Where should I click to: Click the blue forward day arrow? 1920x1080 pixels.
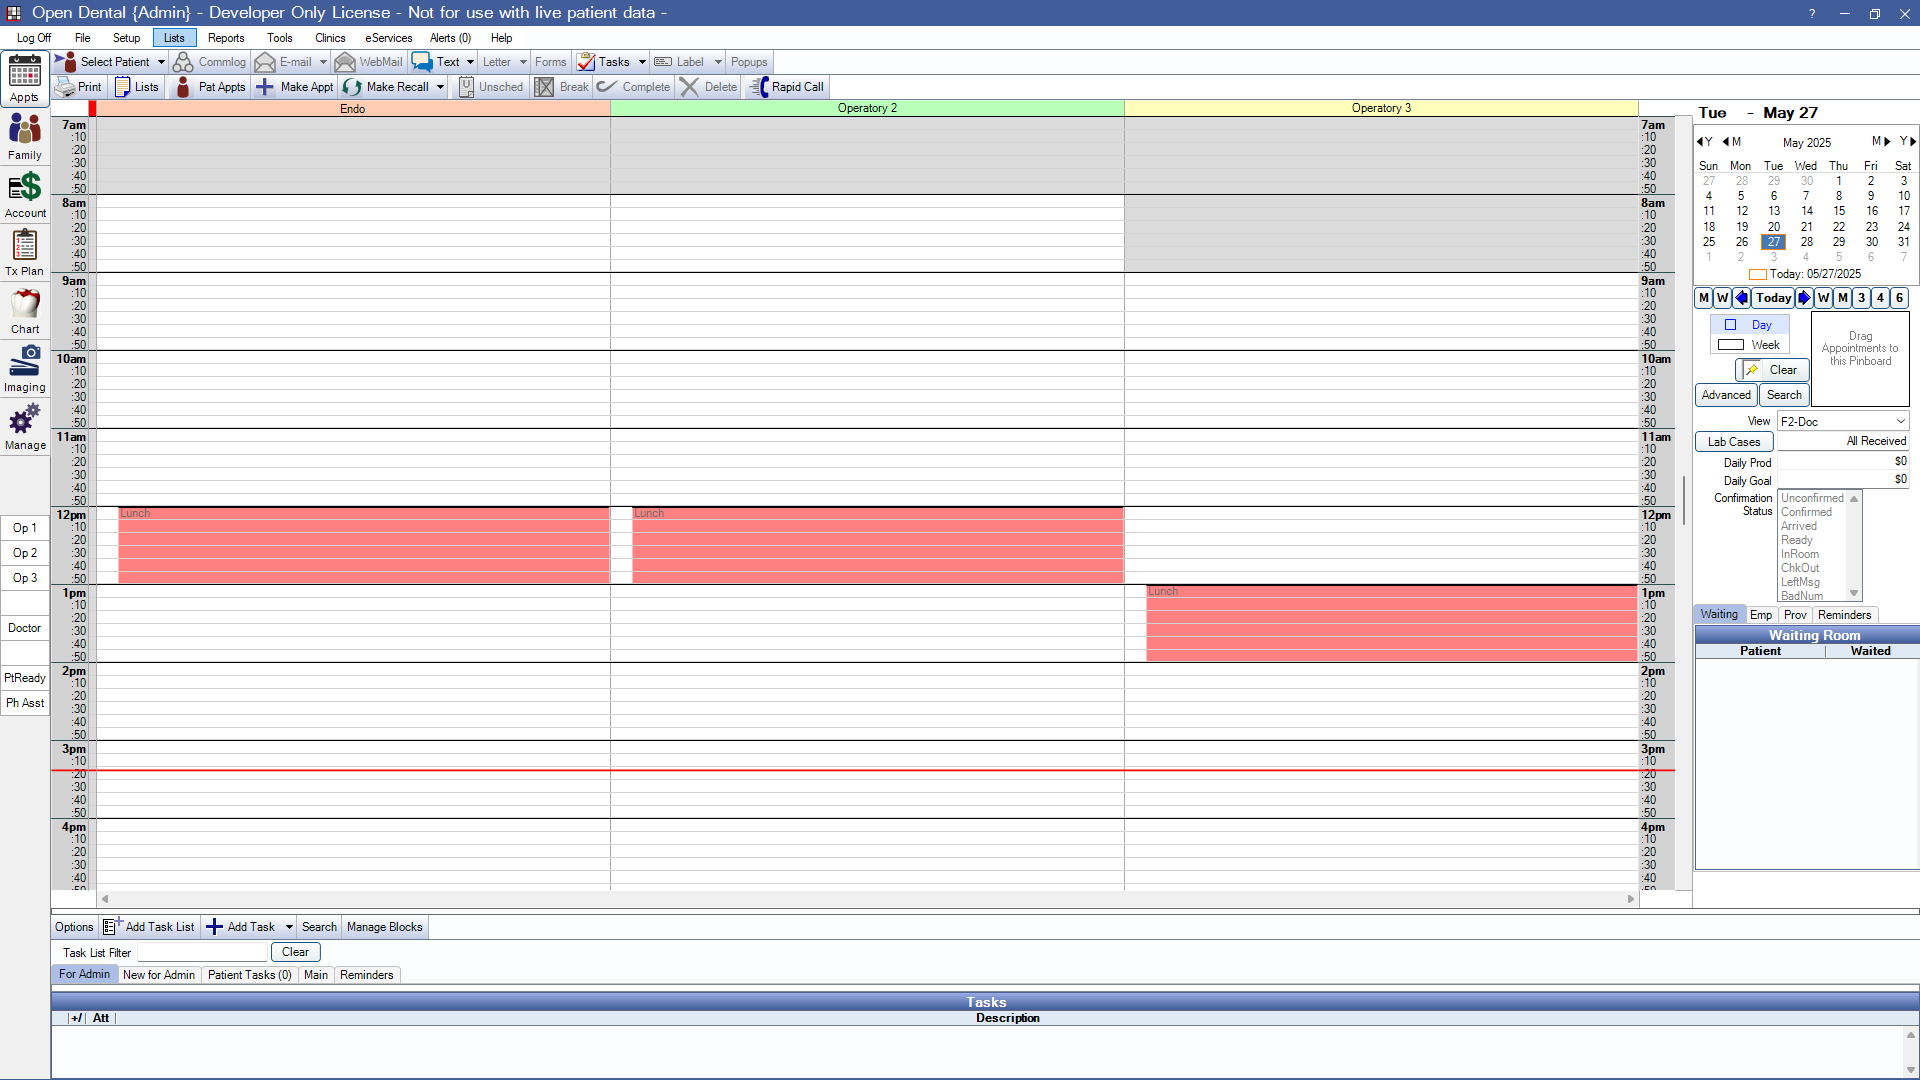coord(1803,298)
